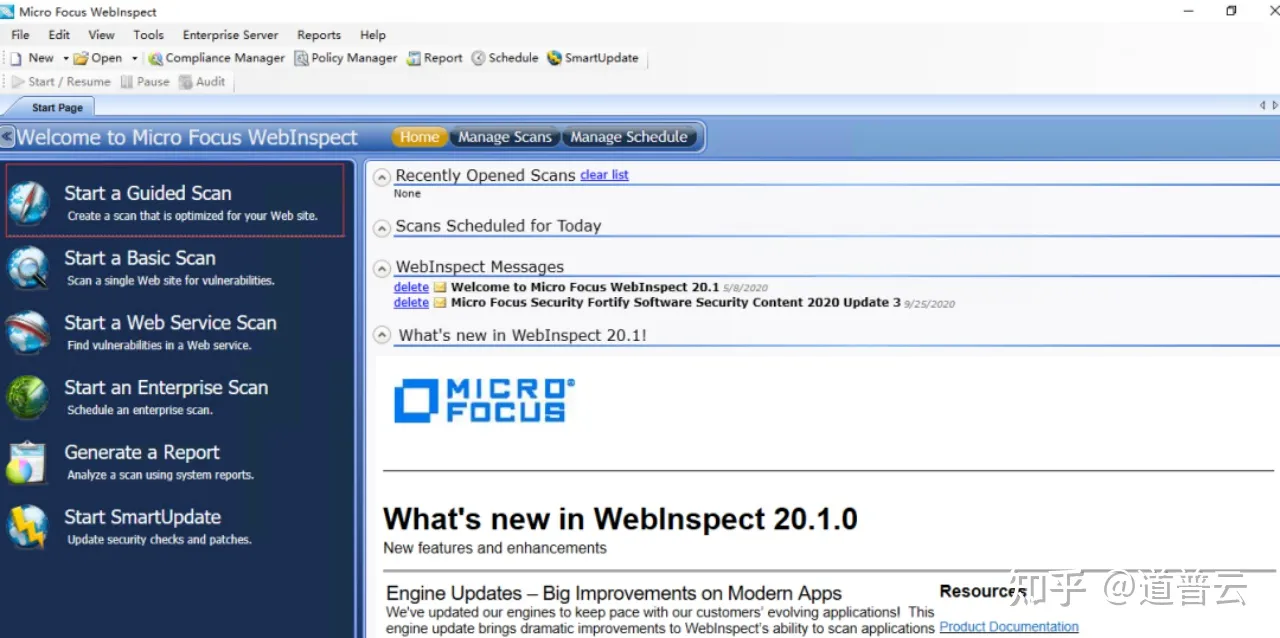Select Start a Web Service Scan

click(170, 323)
